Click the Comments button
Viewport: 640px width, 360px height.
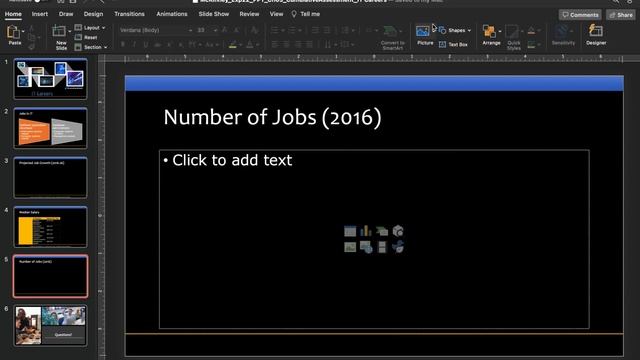[580, 15]
